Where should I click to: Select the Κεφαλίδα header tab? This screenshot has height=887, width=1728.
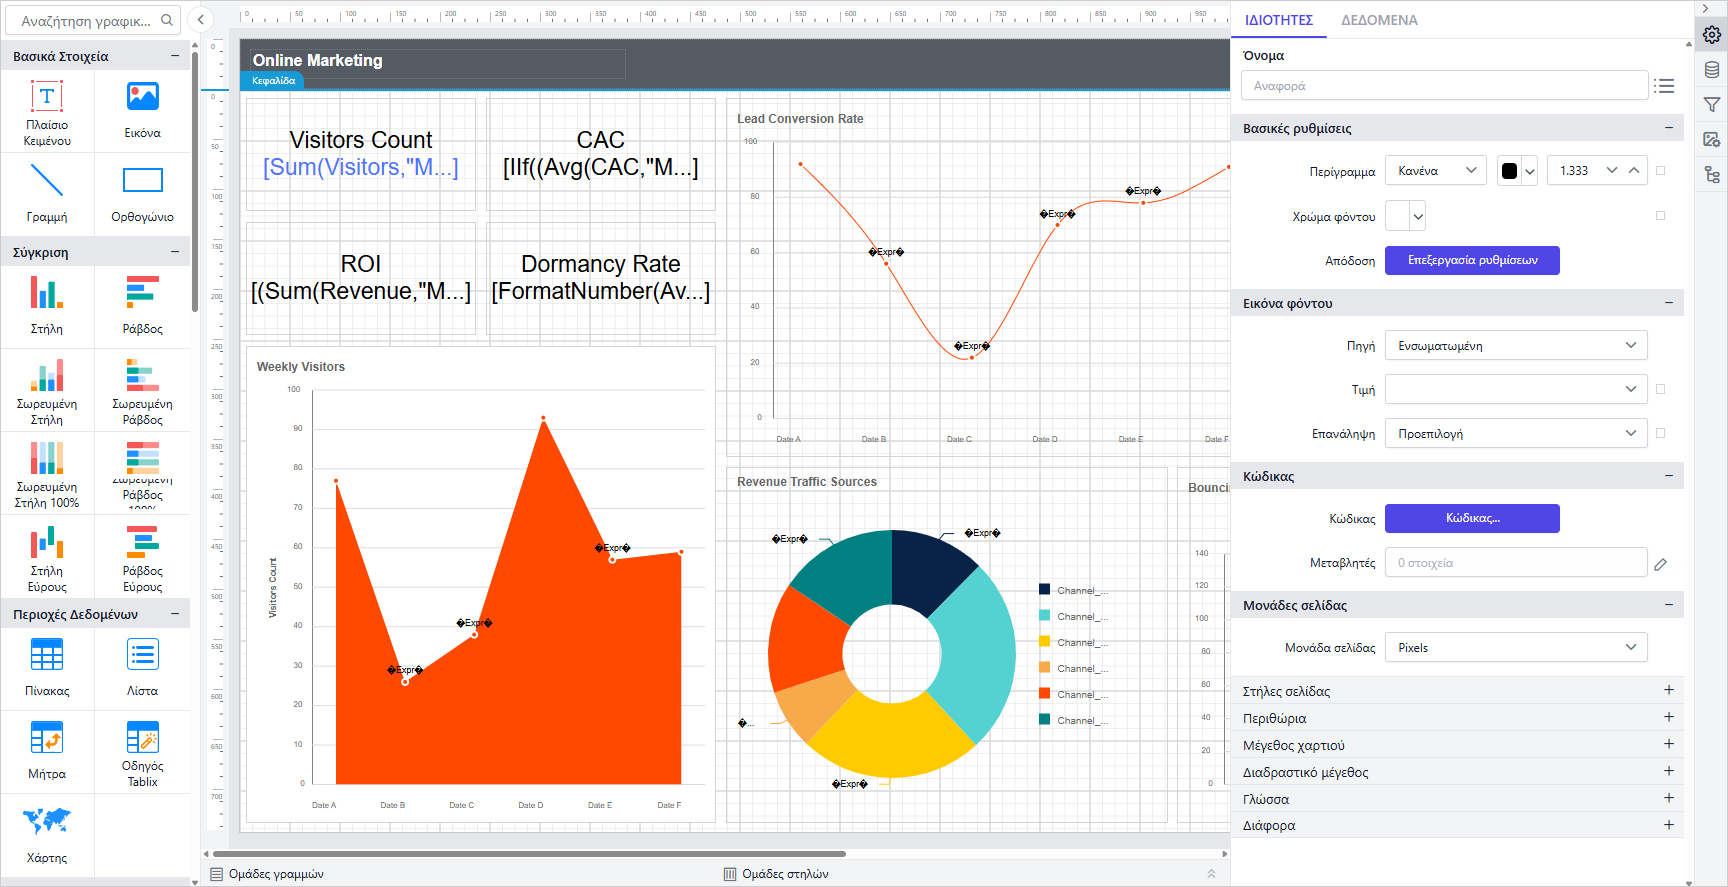(273, 81)
